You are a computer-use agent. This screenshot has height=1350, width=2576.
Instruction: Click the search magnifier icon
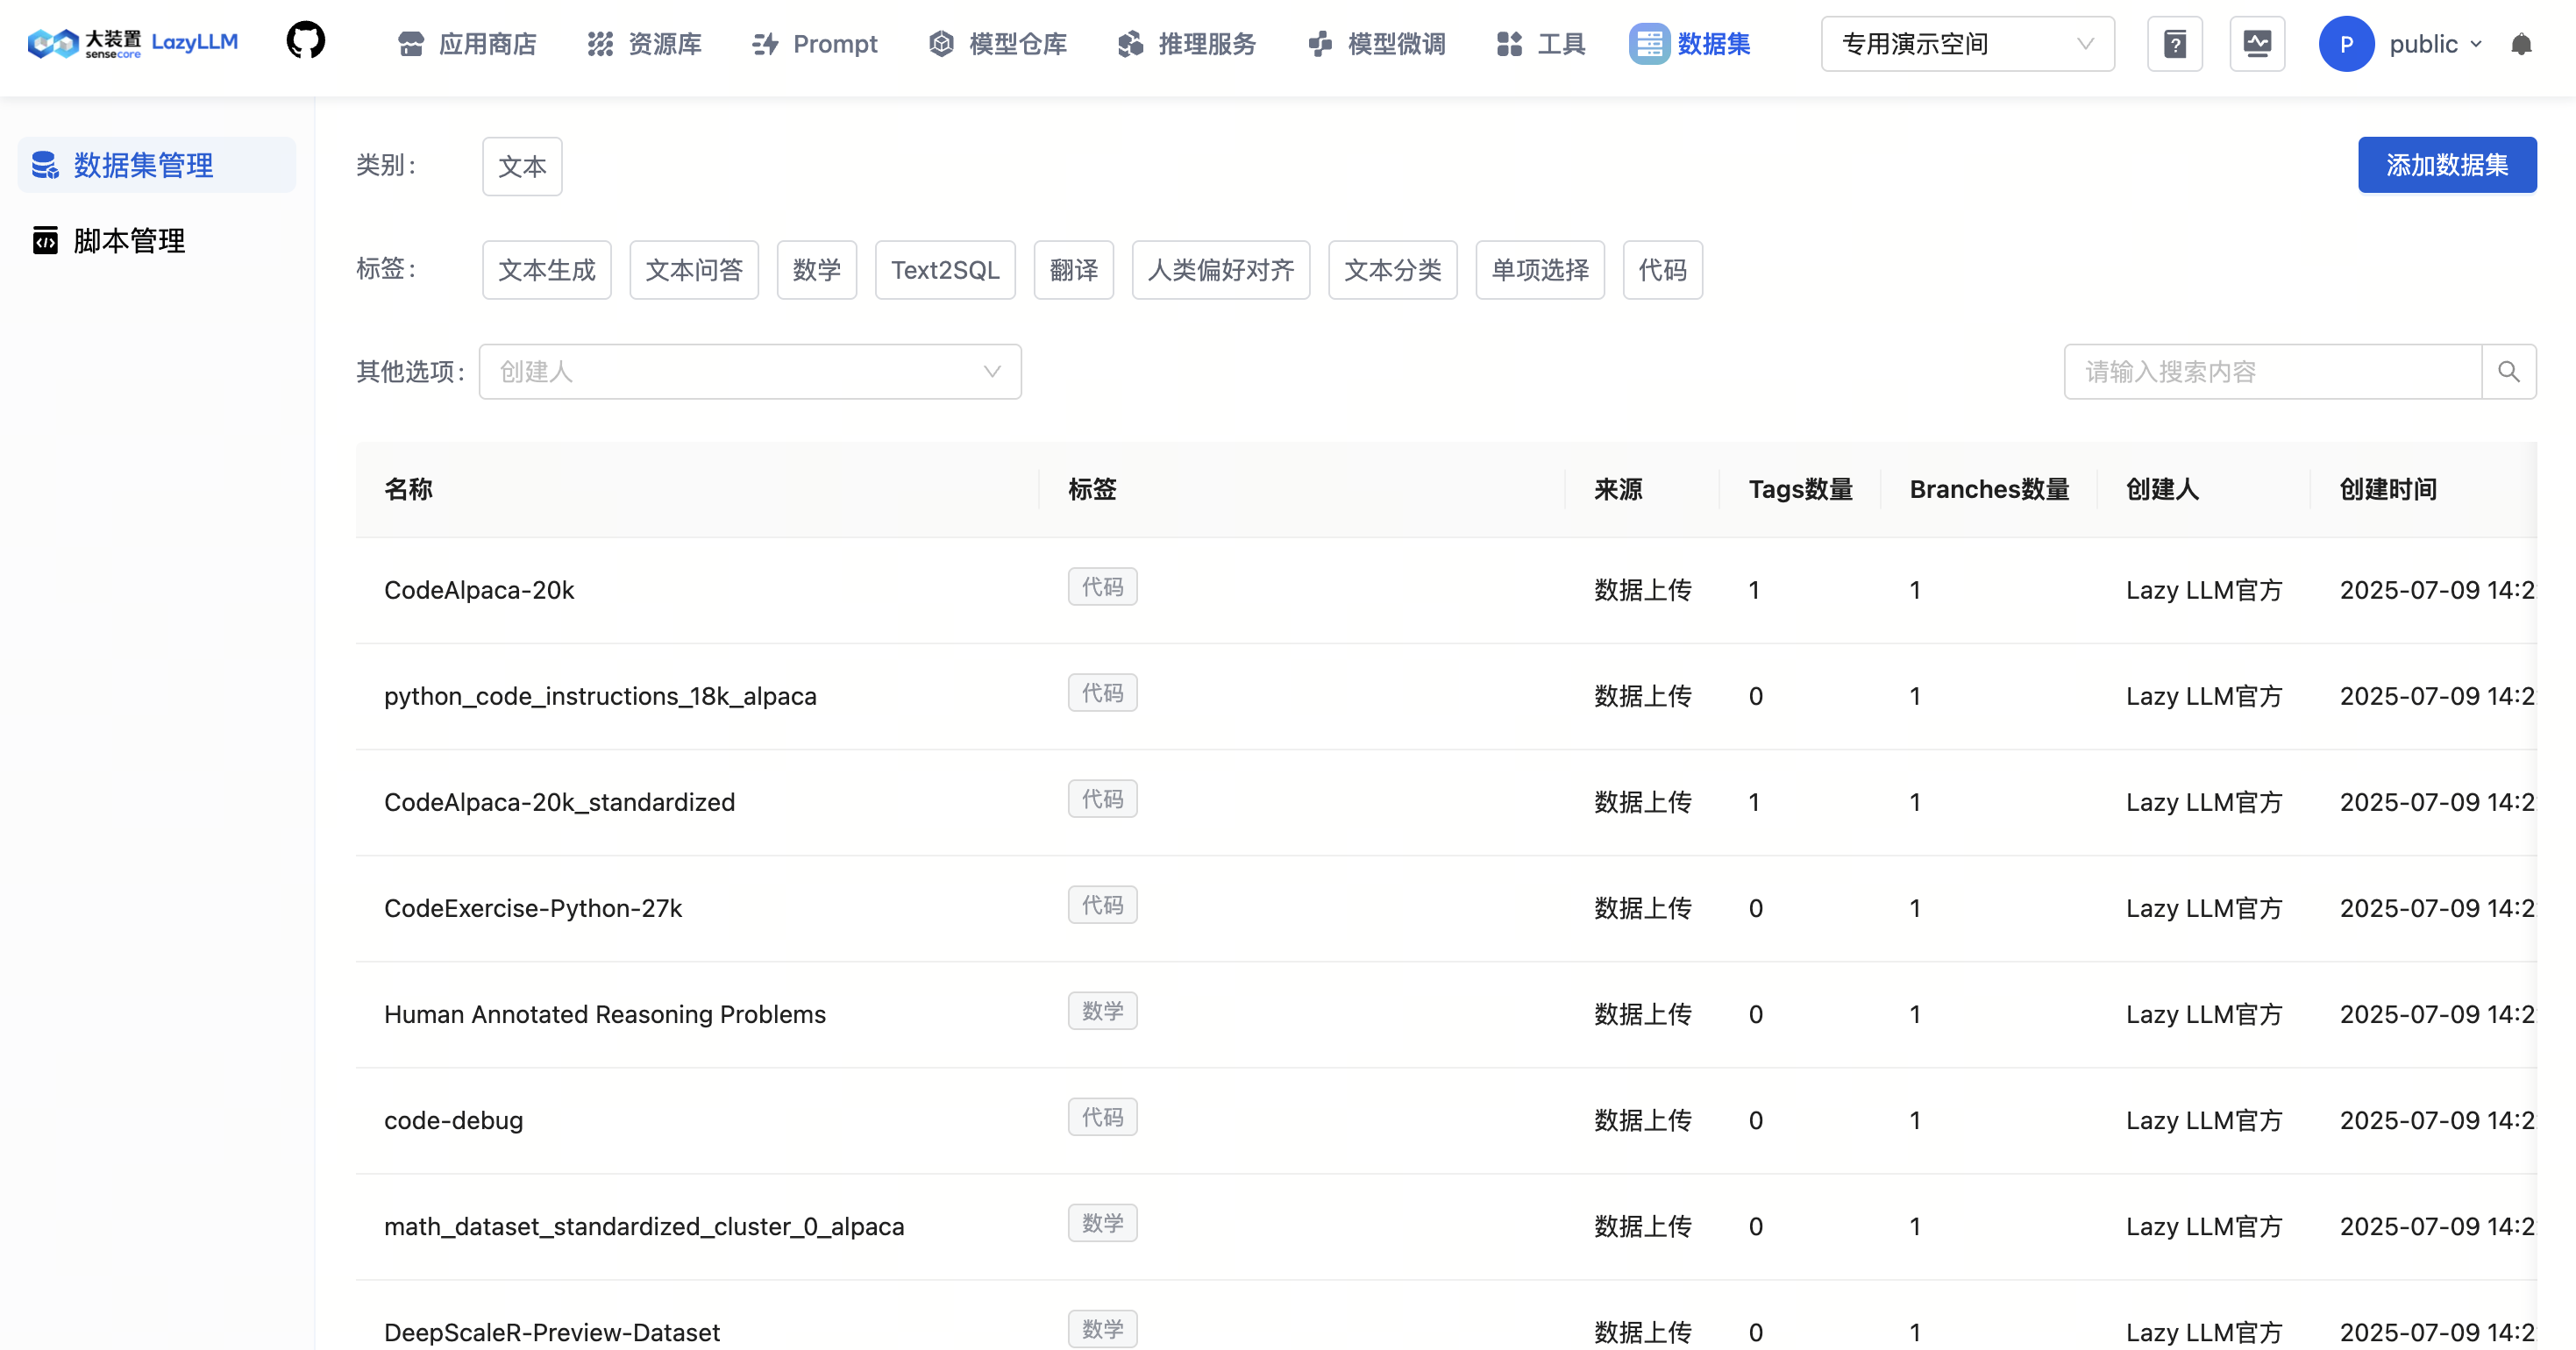coord(2508,372)
